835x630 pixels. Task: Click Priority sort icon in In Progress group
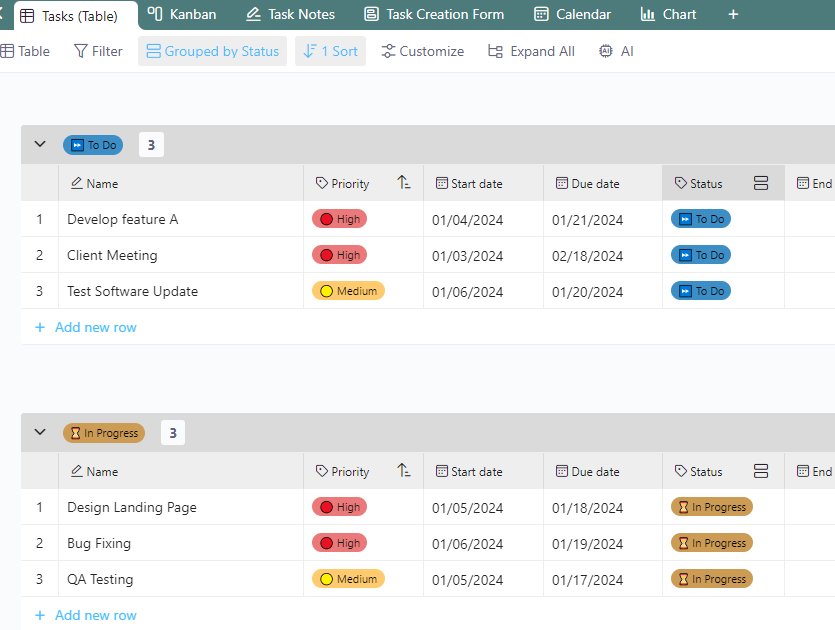(x=404, y=471)
